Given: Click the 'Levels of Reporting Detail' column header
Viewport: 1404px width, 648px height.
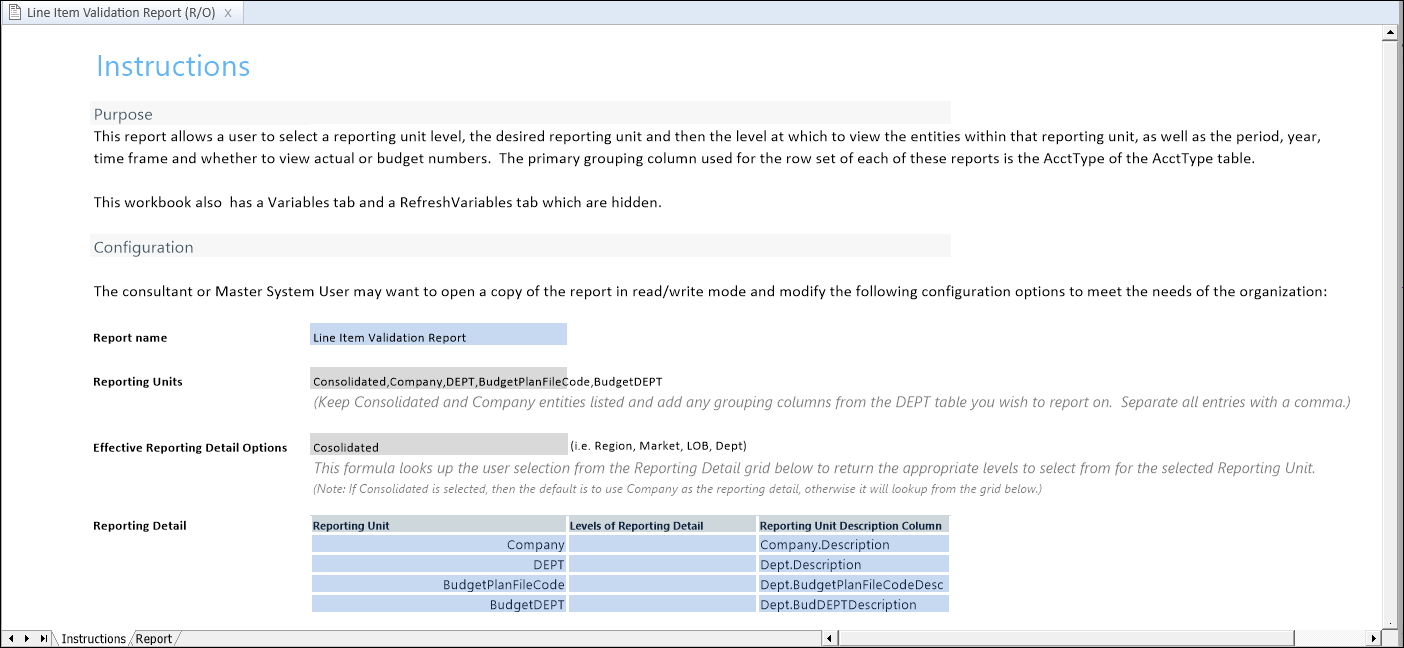Looking at the screenshot, I should (663, 525).
